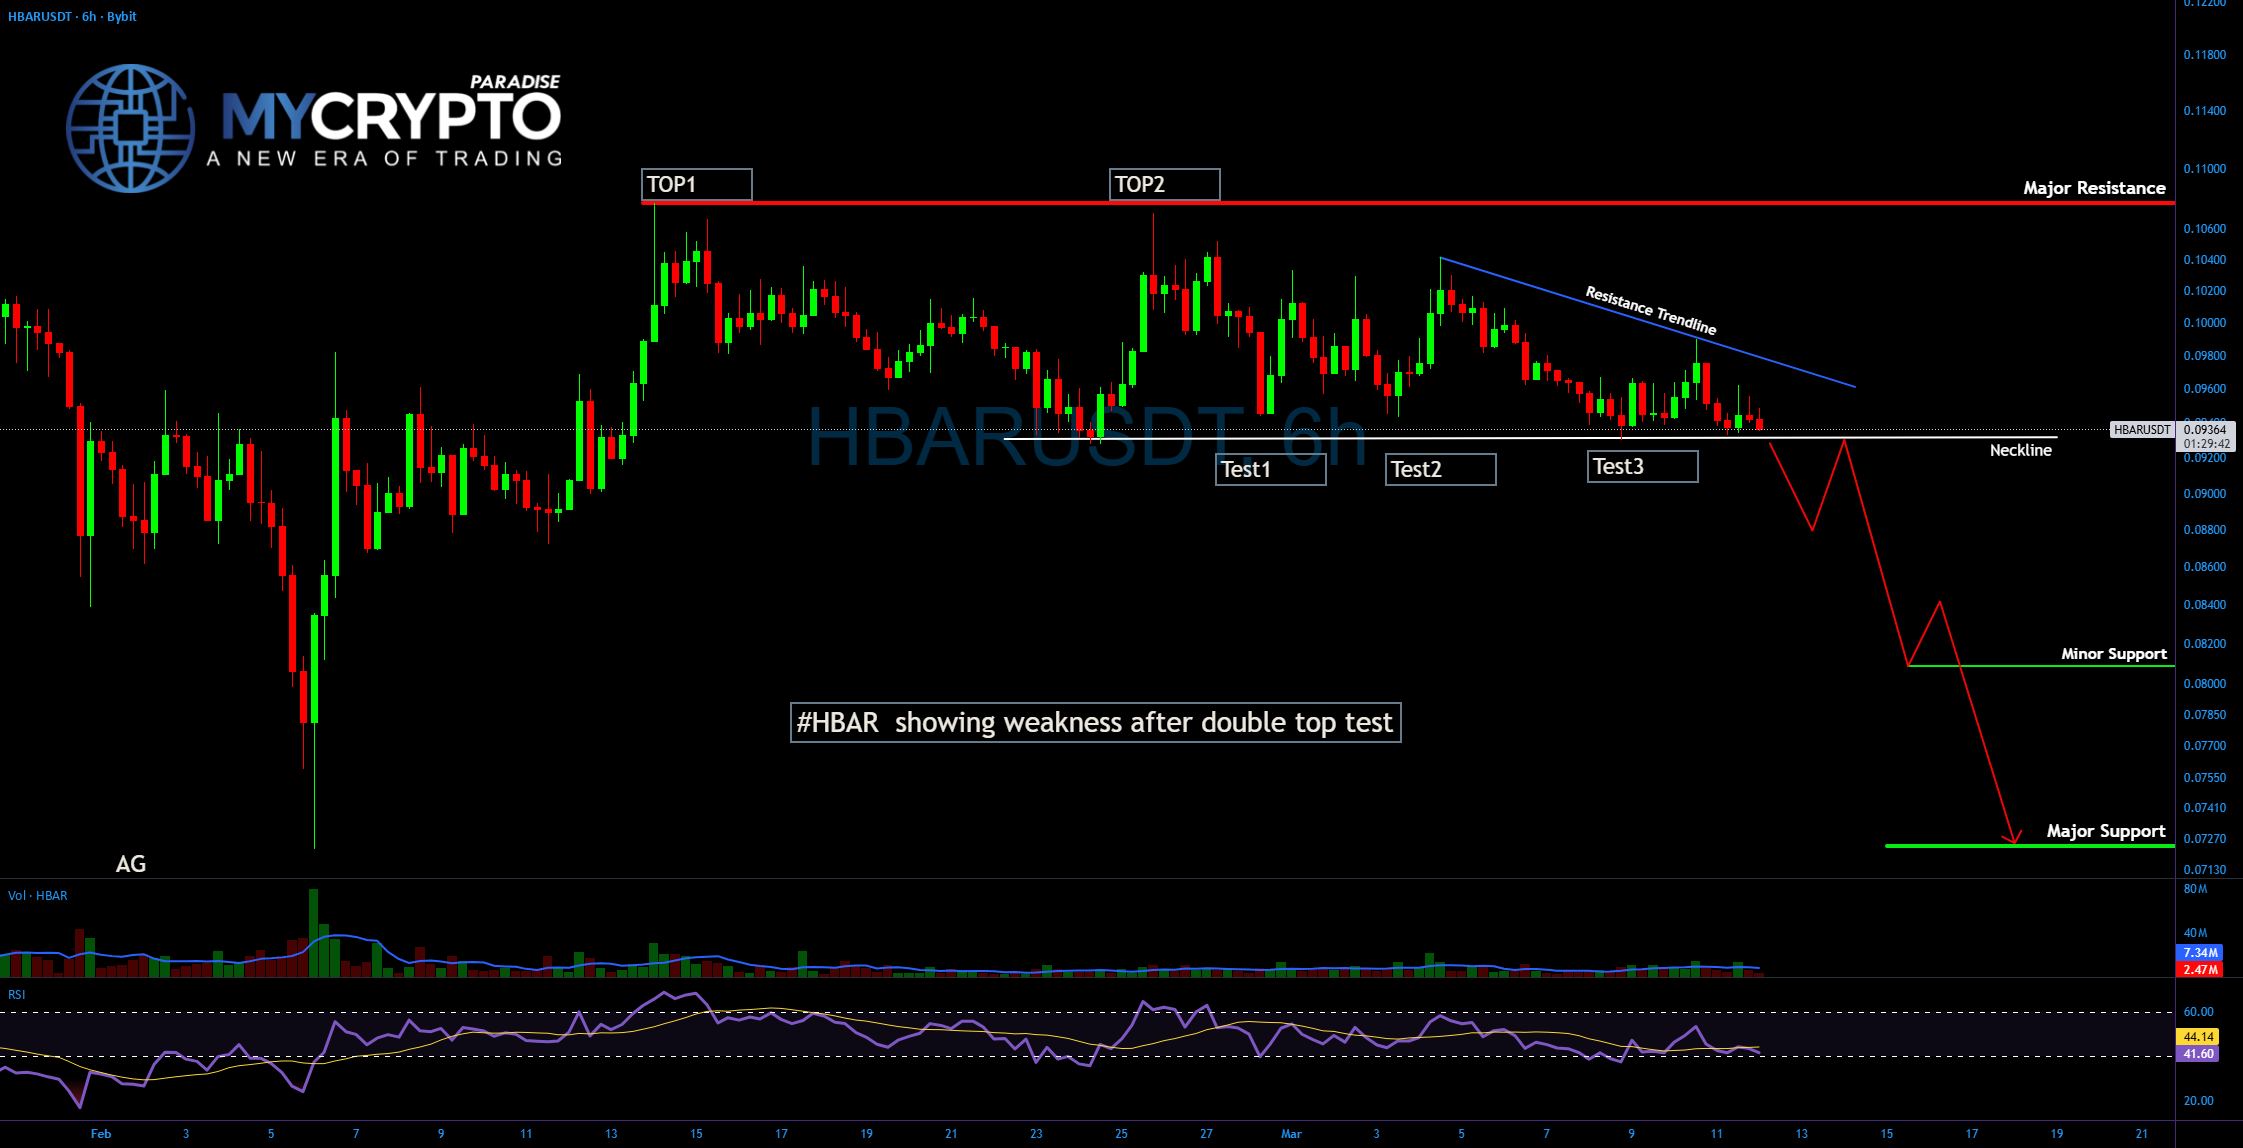Click the HBARUSDT · 6h · Bybit symbol title
This screenshot has height=1148, width=2243.
click(72, 17)
